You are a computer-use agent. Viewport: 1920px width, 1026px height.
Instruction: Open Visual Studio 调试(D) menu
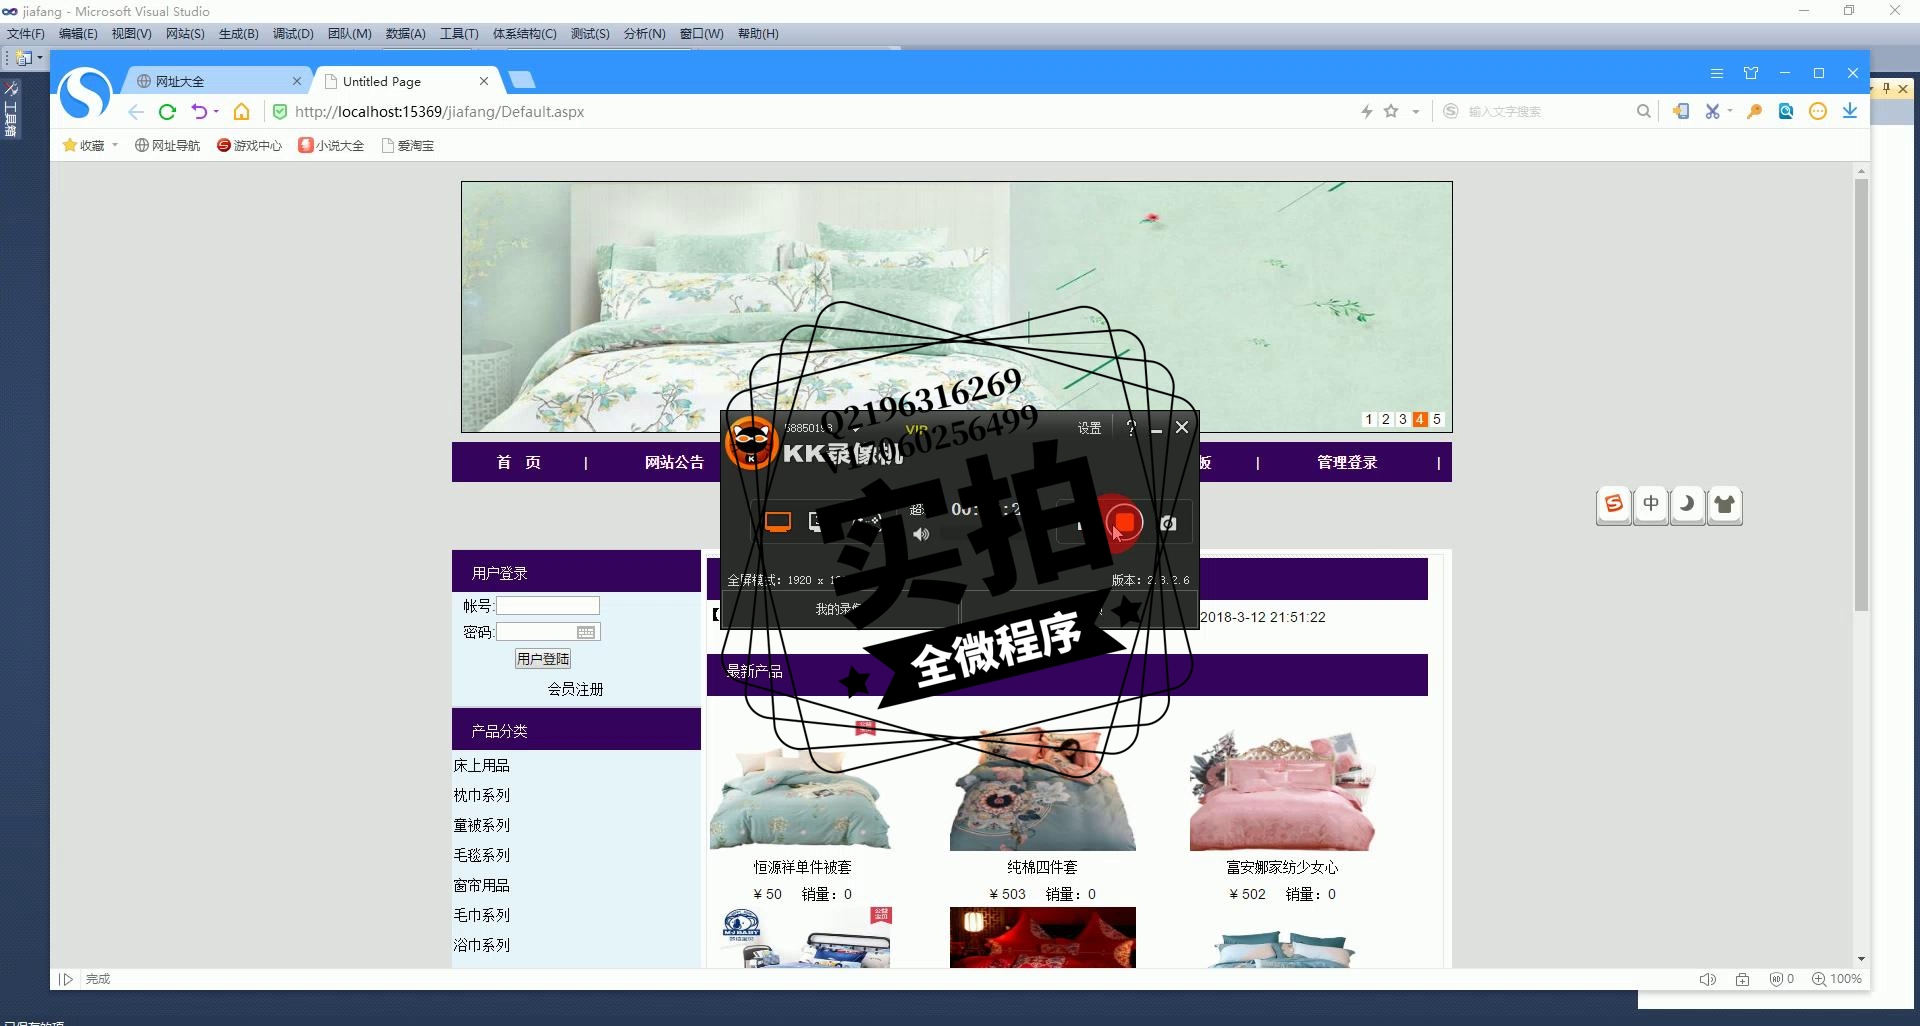(293, 34)
